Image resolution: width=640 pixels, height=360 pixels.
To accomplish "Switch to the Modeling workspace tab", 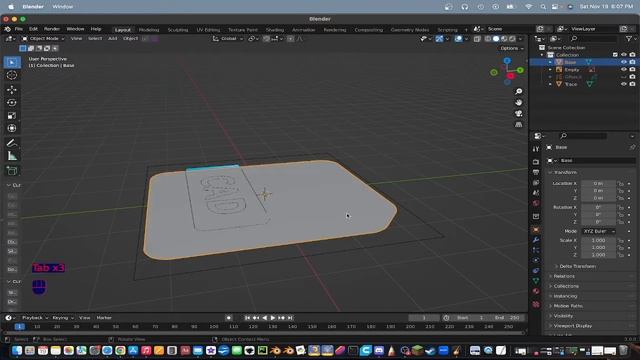I will pyautogui.click(x=149, y=30).
